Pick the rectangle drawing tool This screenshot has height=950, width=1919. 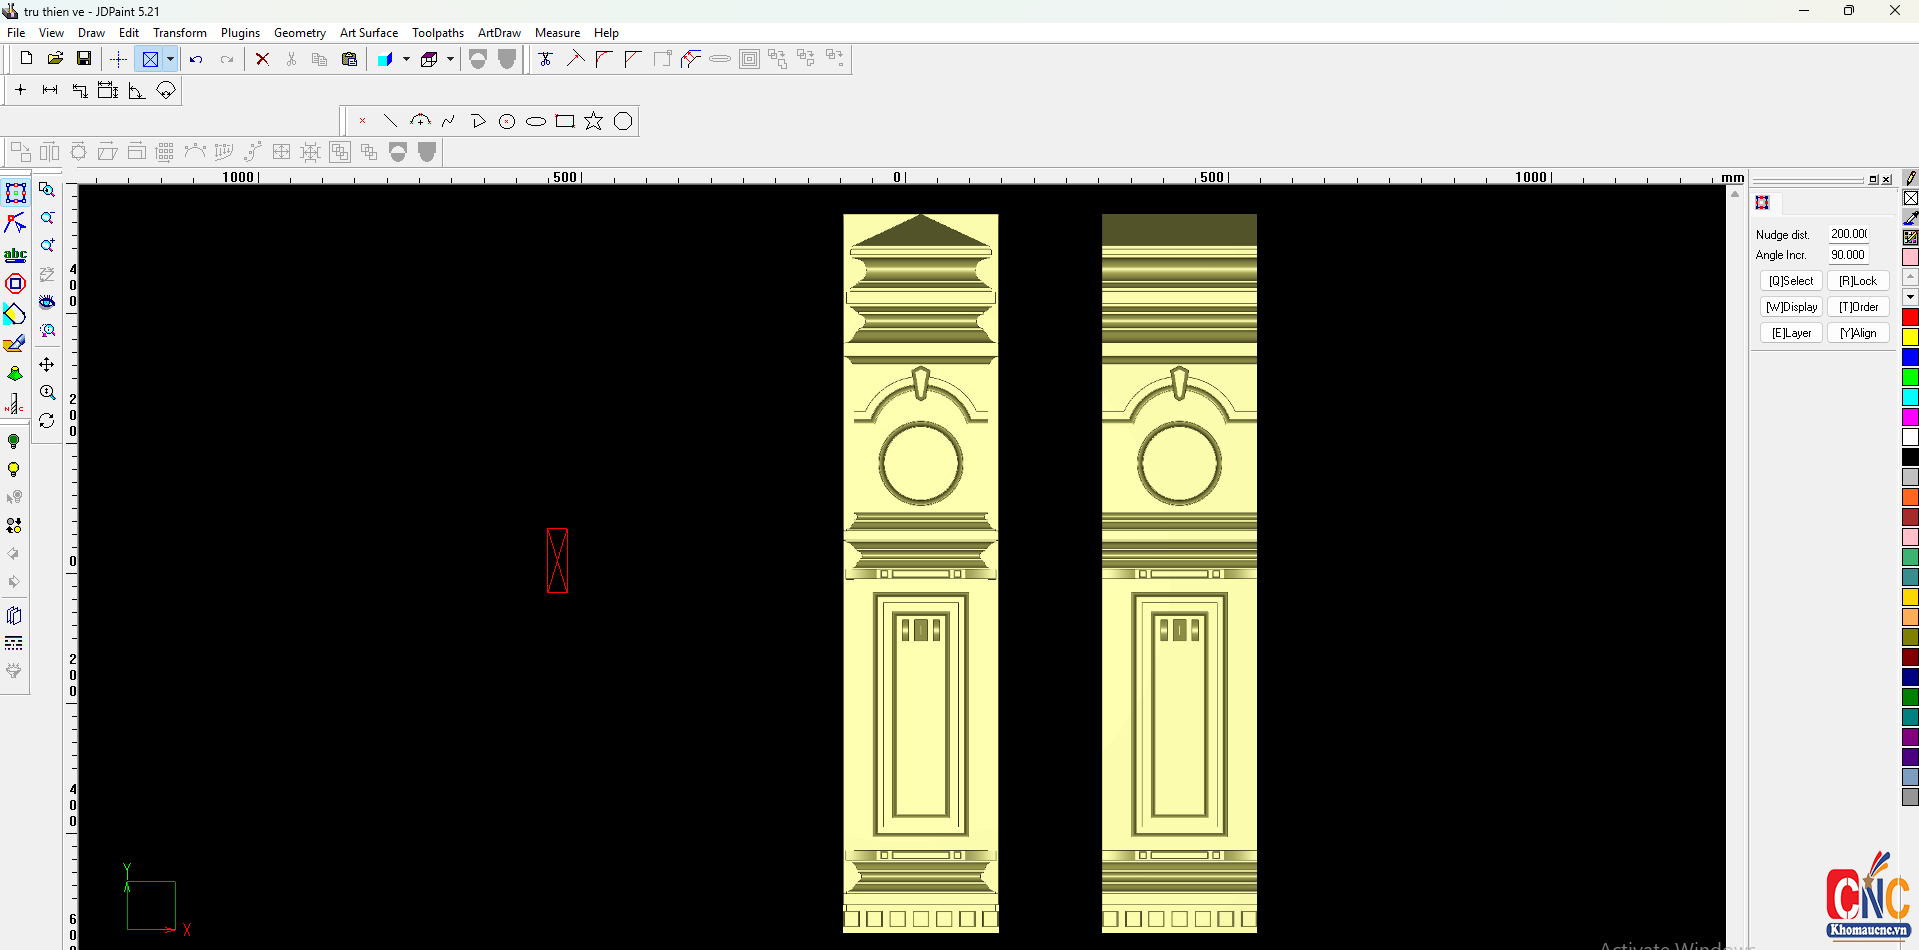(565, 121)
